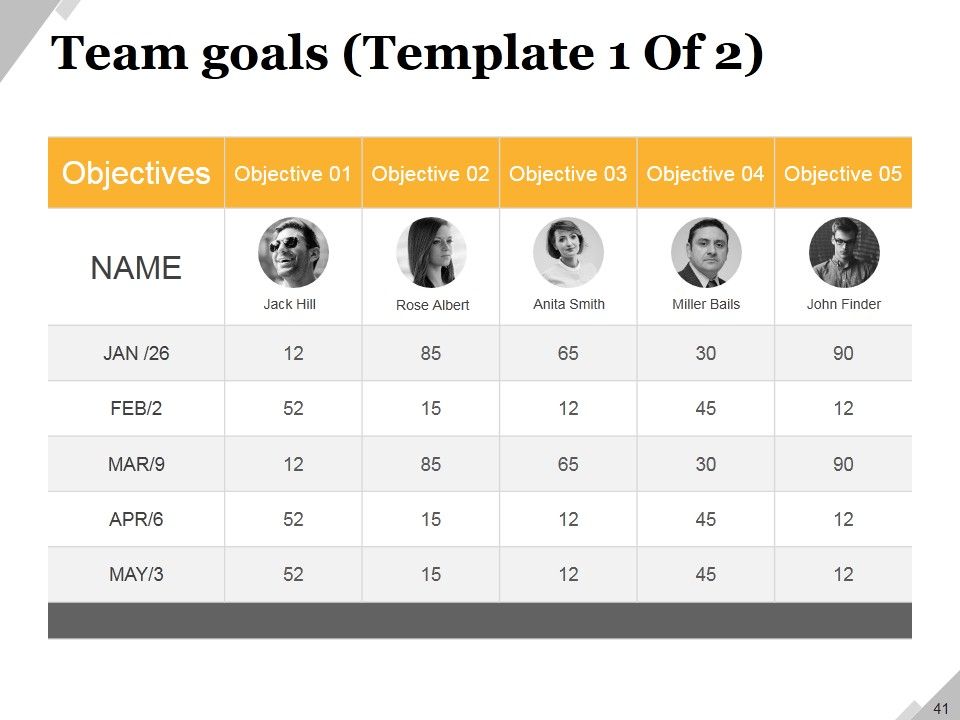Image resolution: width=960 pixels, height=720 pixels.
Task: Select Rose Albert's circular portrait
Action: [431, 252]
